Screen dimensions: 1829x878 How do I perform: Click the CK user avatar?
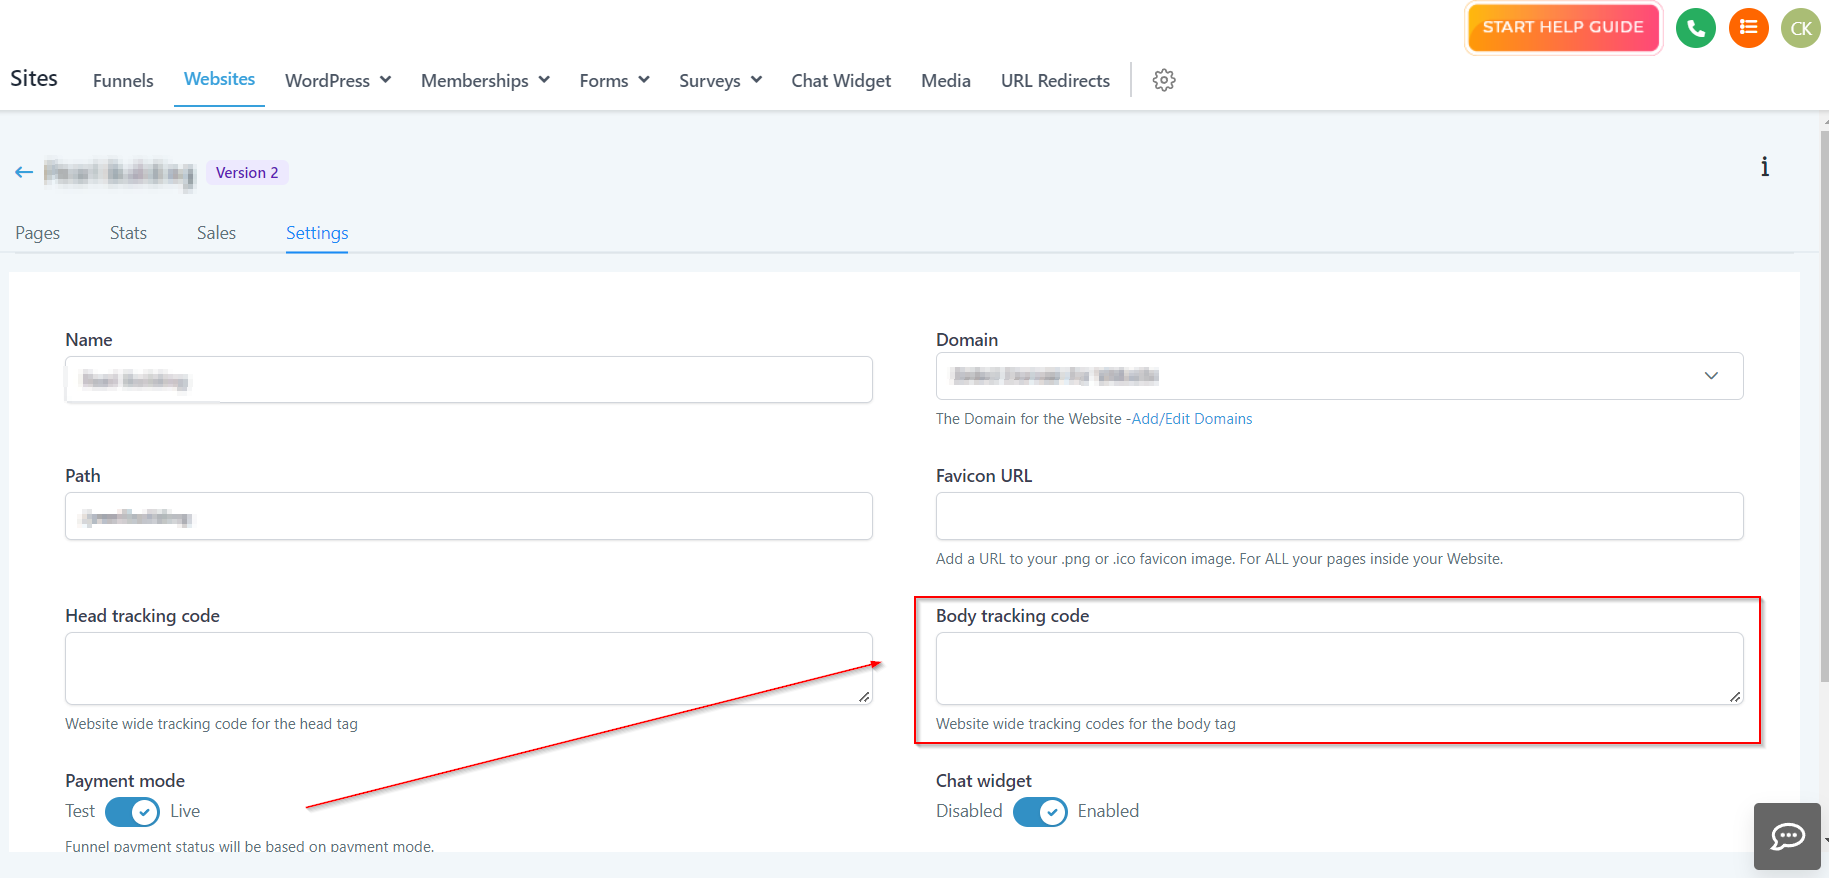click(1801, 28)
